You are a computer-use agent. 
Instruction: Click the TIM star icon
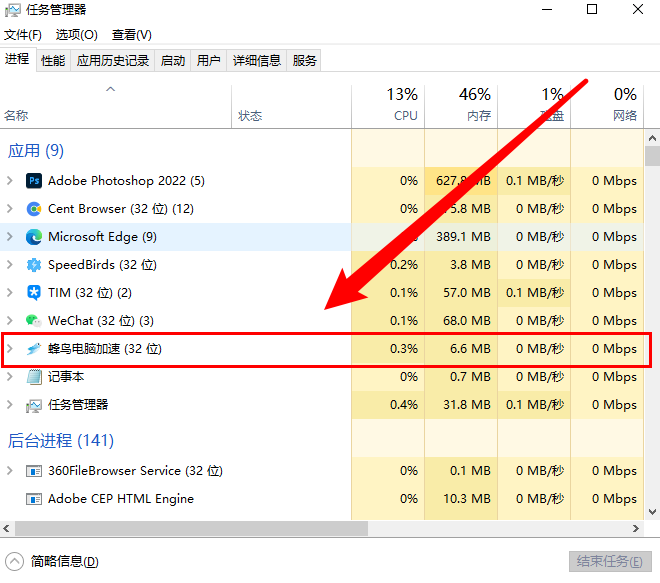pos(34,293)
